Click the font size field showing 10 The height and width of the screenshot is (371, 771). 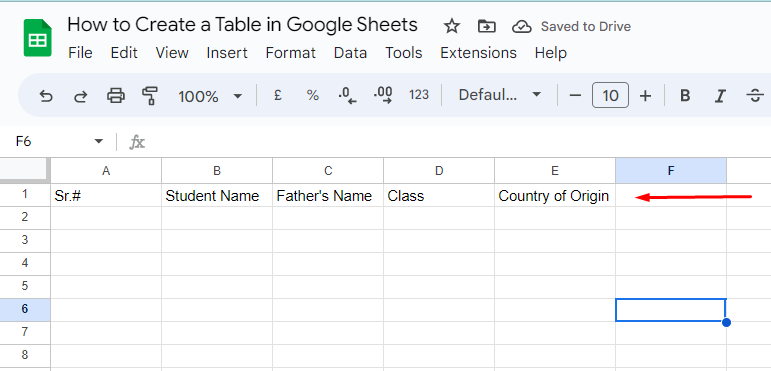(x=610, y=95)
